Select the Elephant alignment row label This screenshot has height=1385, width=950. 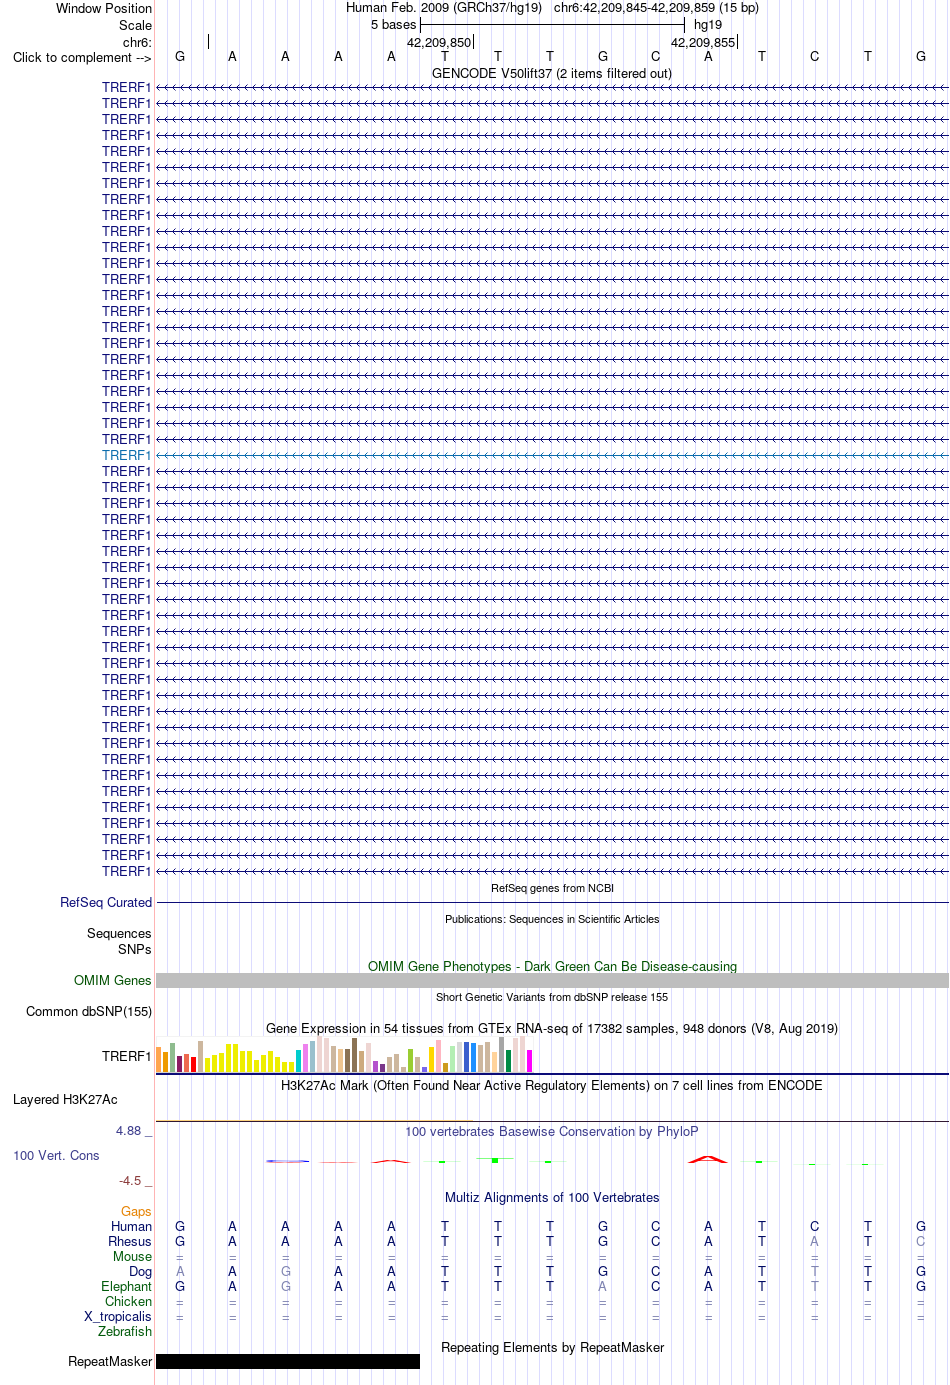127,1286
